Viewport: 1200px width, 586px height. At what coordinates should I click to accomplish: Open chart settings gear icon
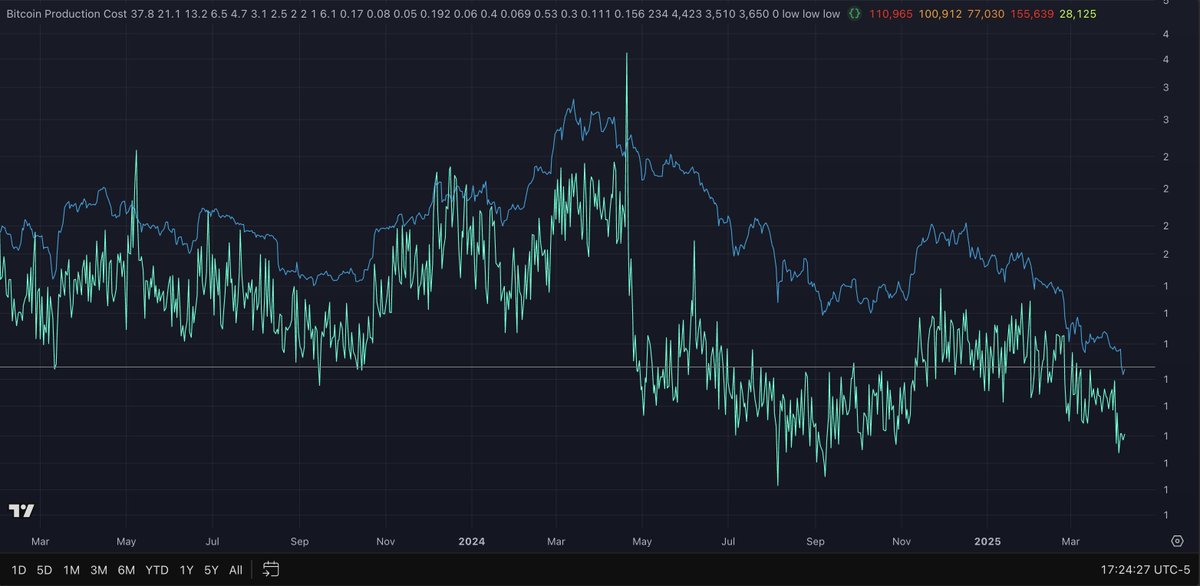click(1178, 542)
